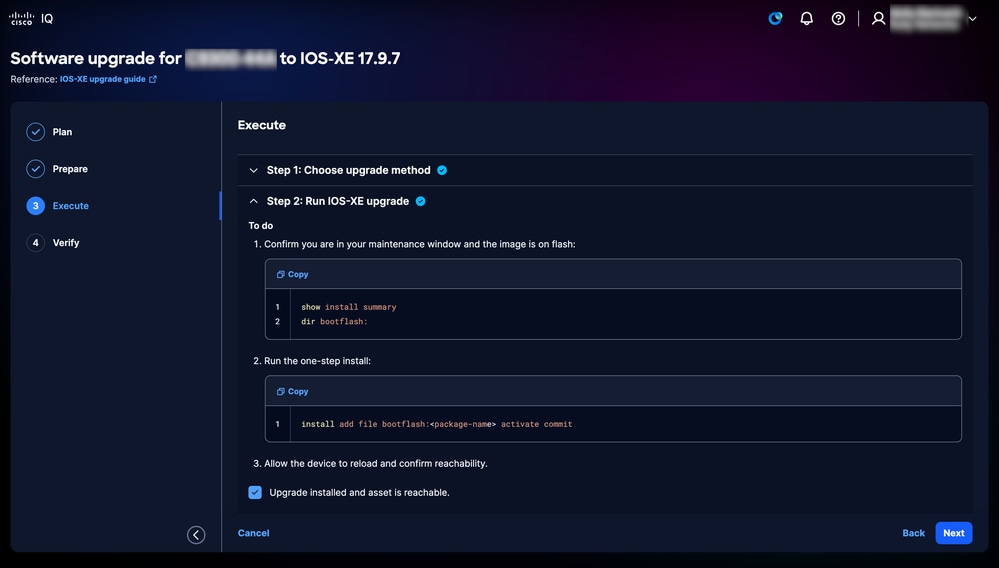
Task: Click the Software upgrade page title
Action: click(205, 58)
